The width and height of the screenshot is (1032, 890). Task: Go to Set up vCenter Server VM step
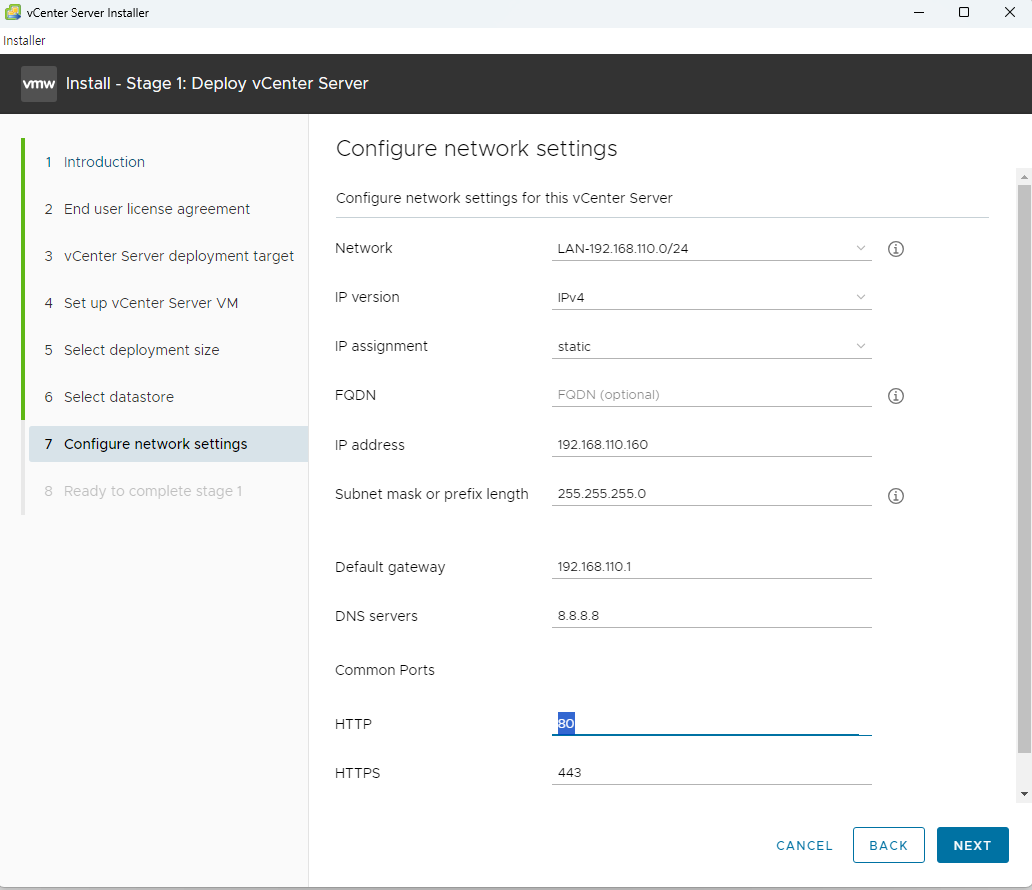click(151, 303)
